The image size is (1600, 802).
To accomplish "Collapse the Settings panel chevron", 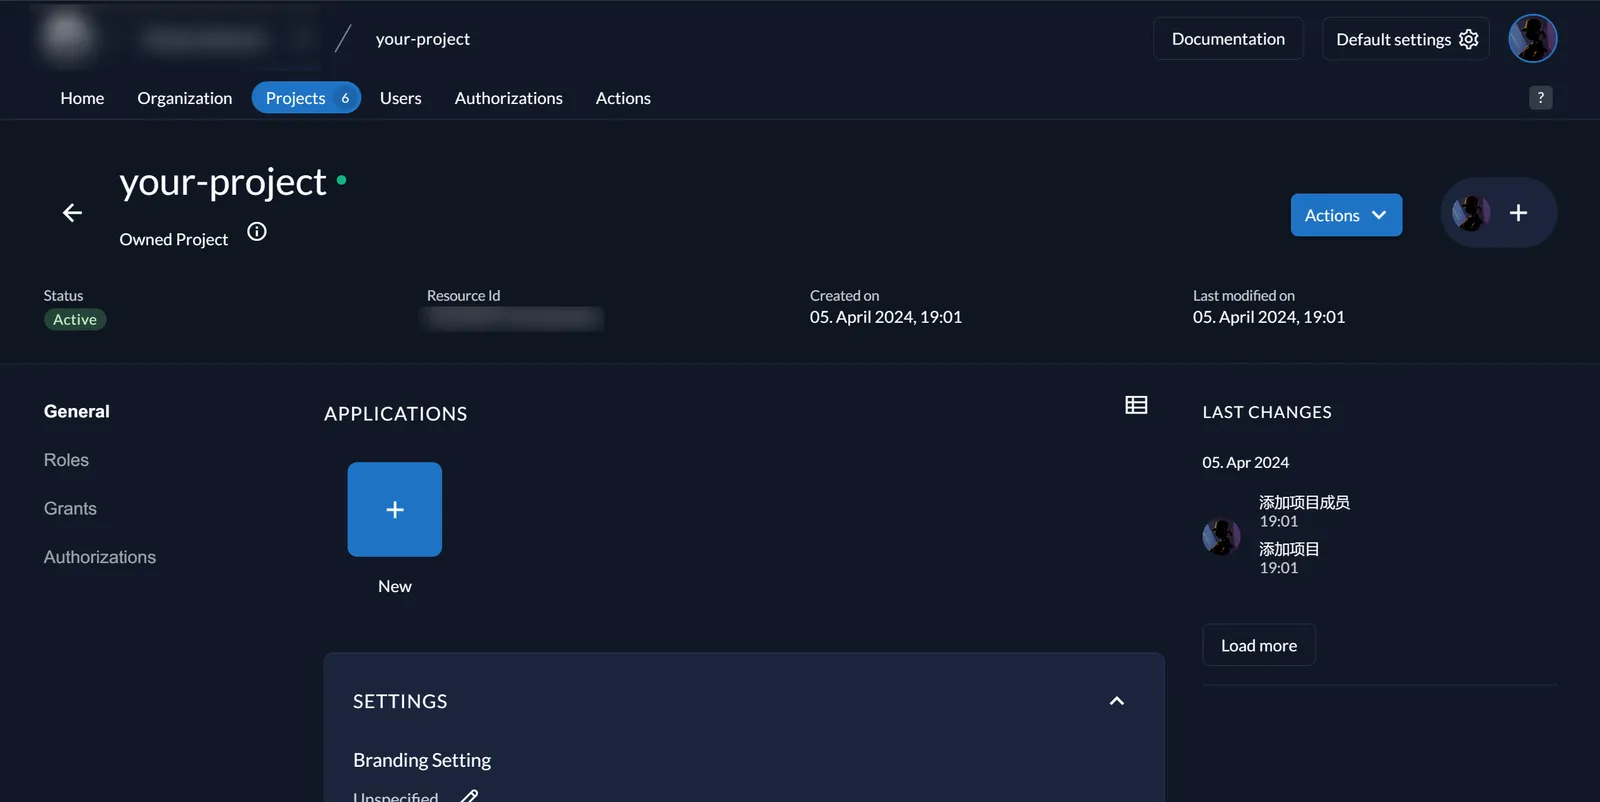I will point(1117,701).
